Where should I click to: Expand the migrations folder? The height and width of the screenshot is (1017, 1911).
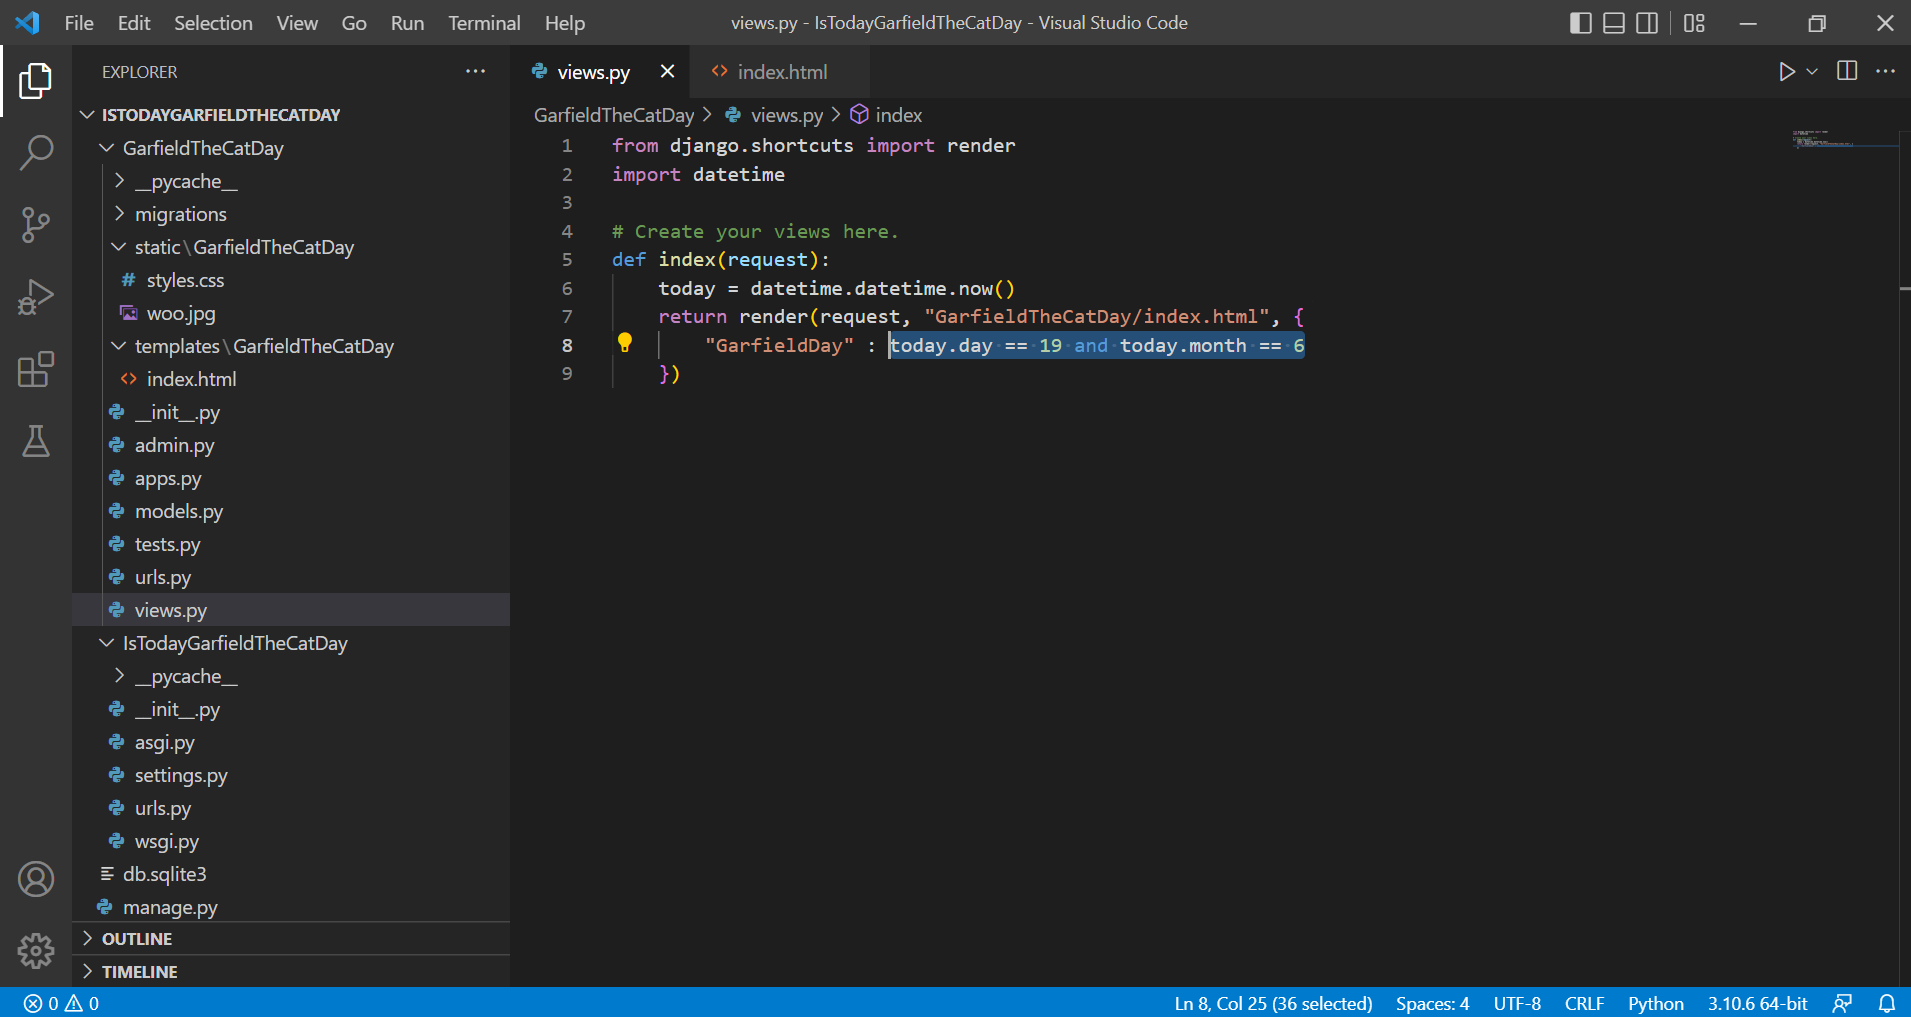click(x=181, y=214)
